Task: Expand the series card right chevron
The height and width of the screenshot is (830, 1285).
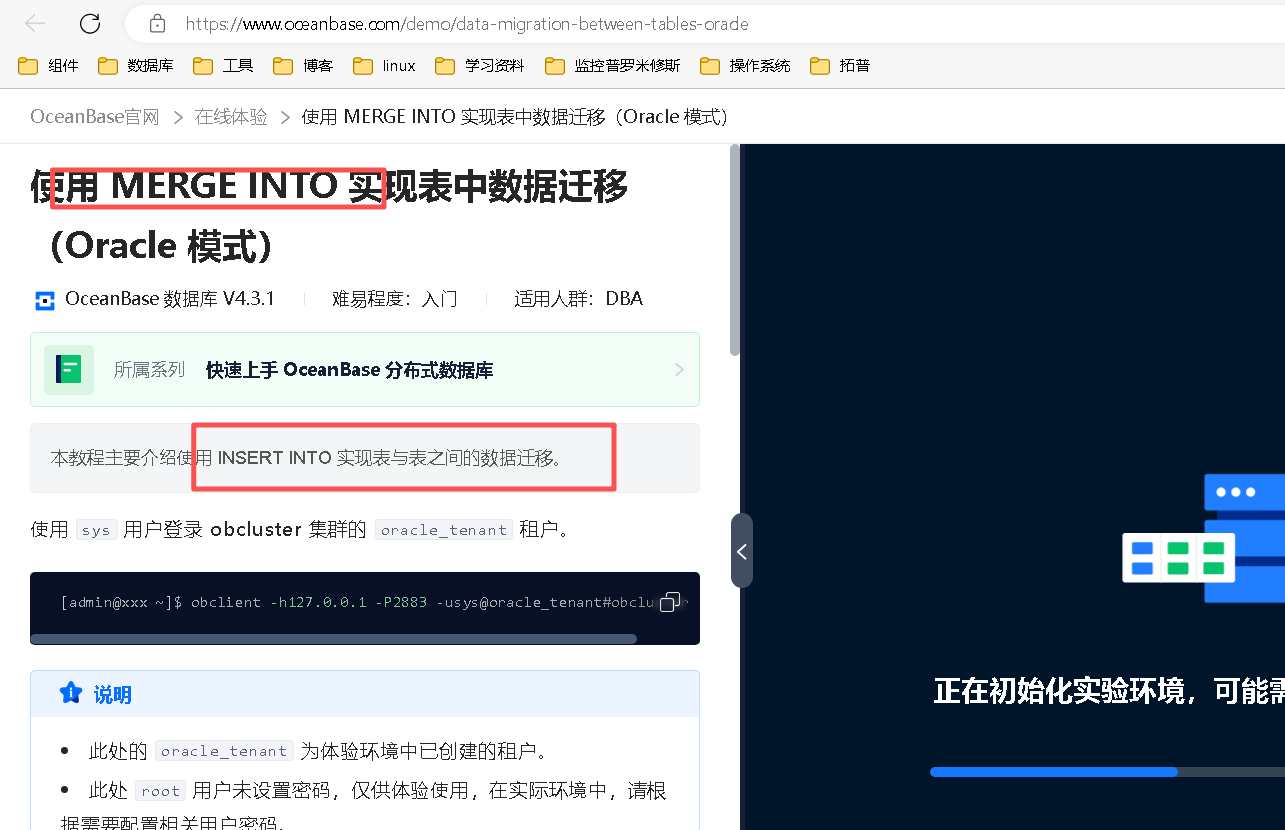Action: coord(679,370)
